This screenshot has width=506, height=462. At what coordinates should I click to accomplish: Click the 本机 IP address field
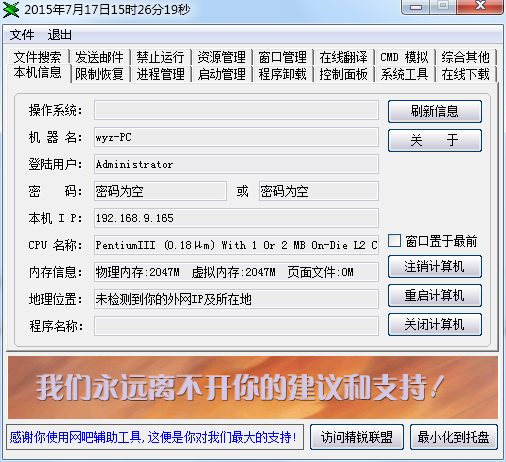tap(236, 218)
